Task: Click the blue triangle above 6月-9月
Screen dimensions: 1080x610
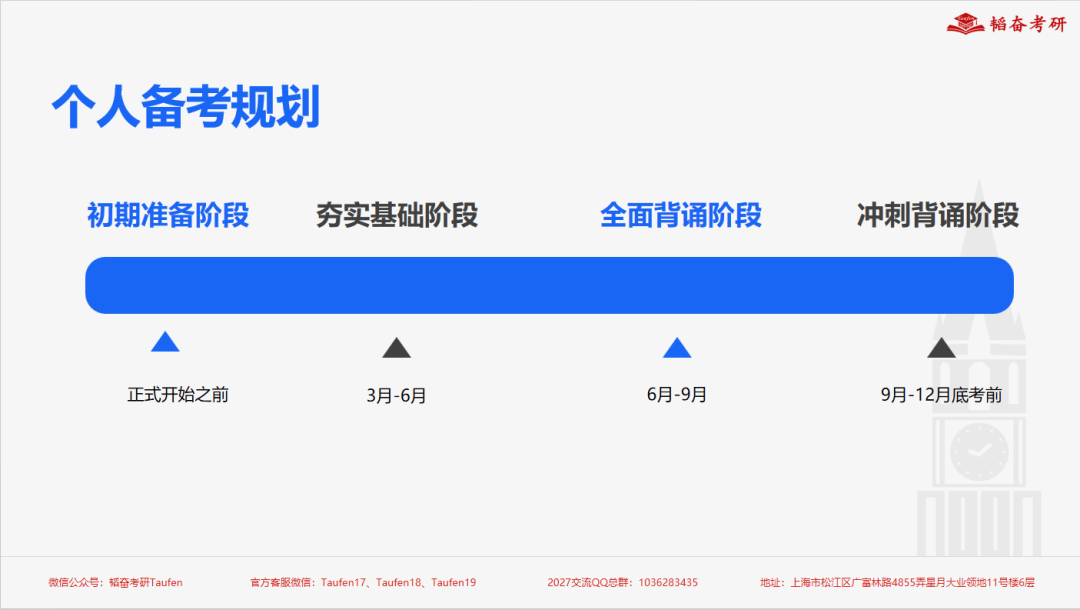Action: click(x=677, y=348)
